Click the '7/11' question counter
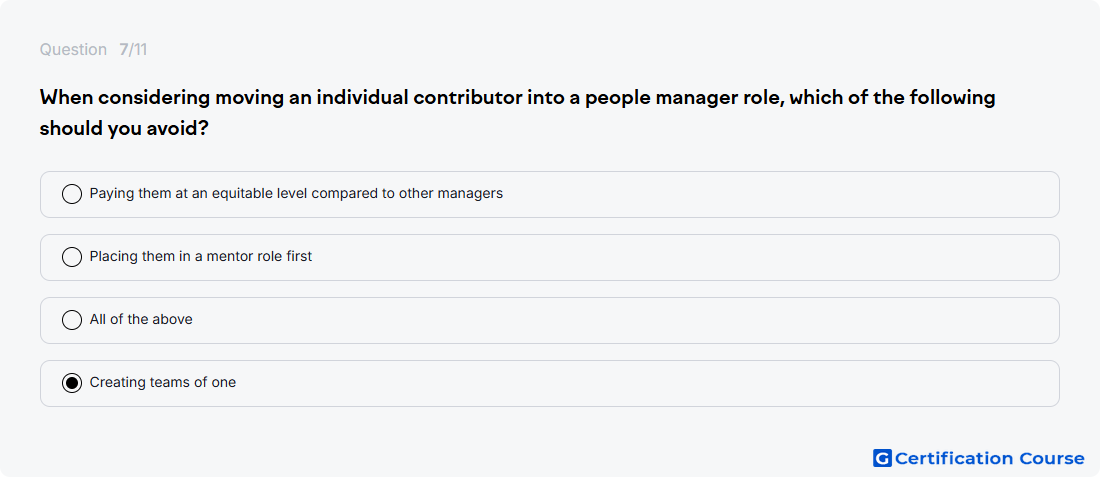The image size is (1100, 477). pos(133,50)
